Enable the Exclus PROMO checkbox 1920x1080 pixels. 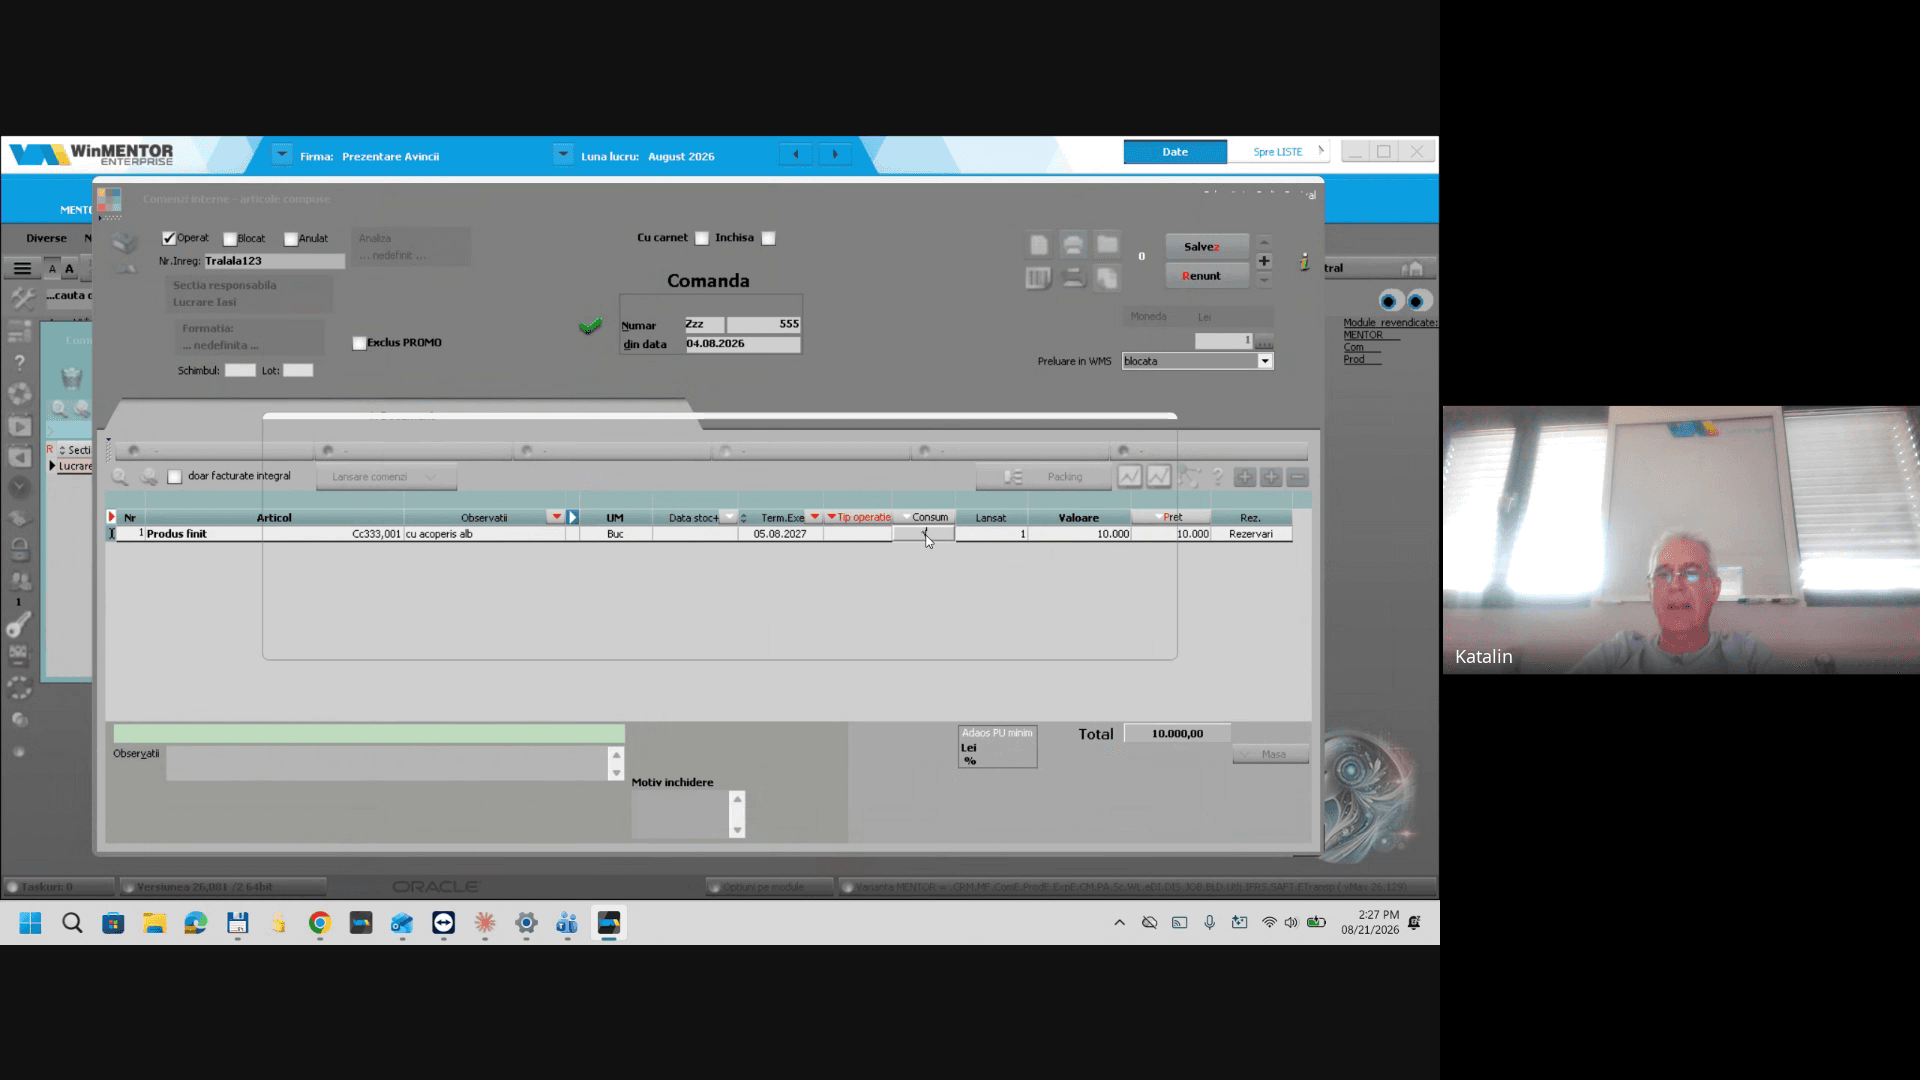coord(359,343)
